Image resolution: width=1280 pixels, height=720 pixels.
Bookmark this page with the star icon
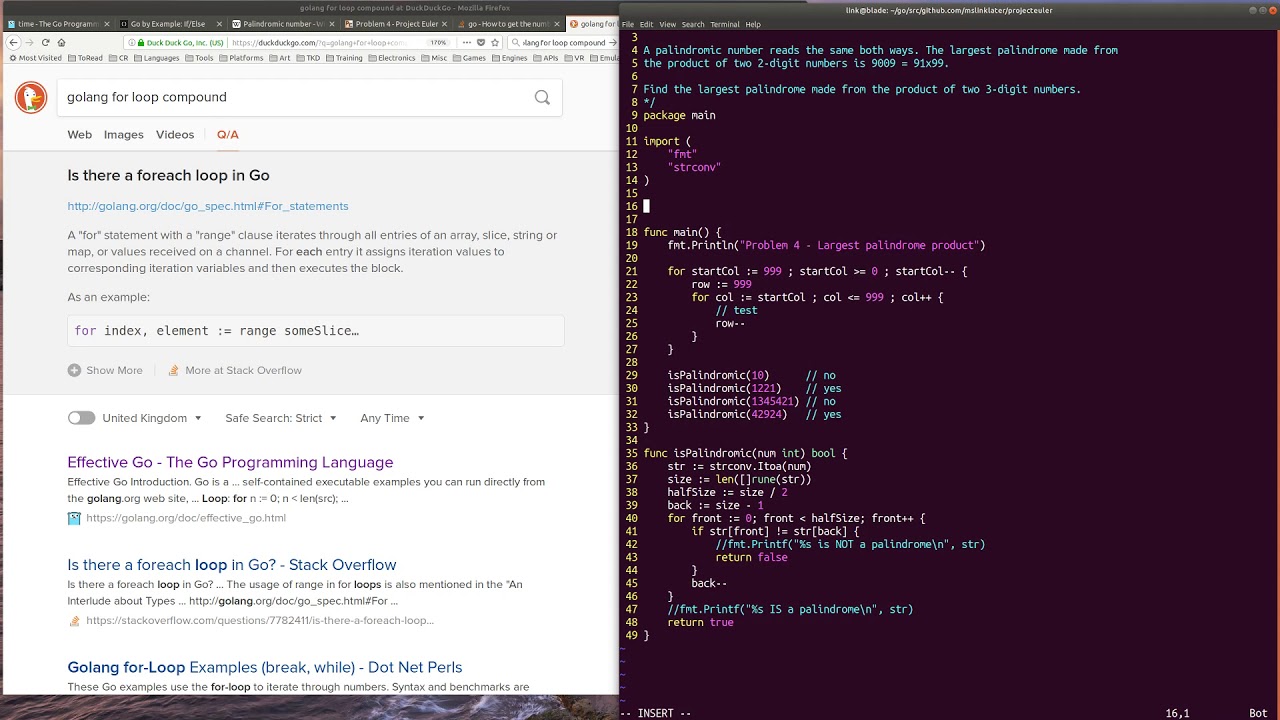(x=495, y=43)
